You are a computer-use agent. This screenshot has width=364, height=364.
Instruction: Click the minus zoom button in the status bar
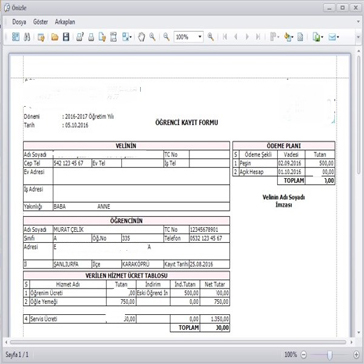304,354
